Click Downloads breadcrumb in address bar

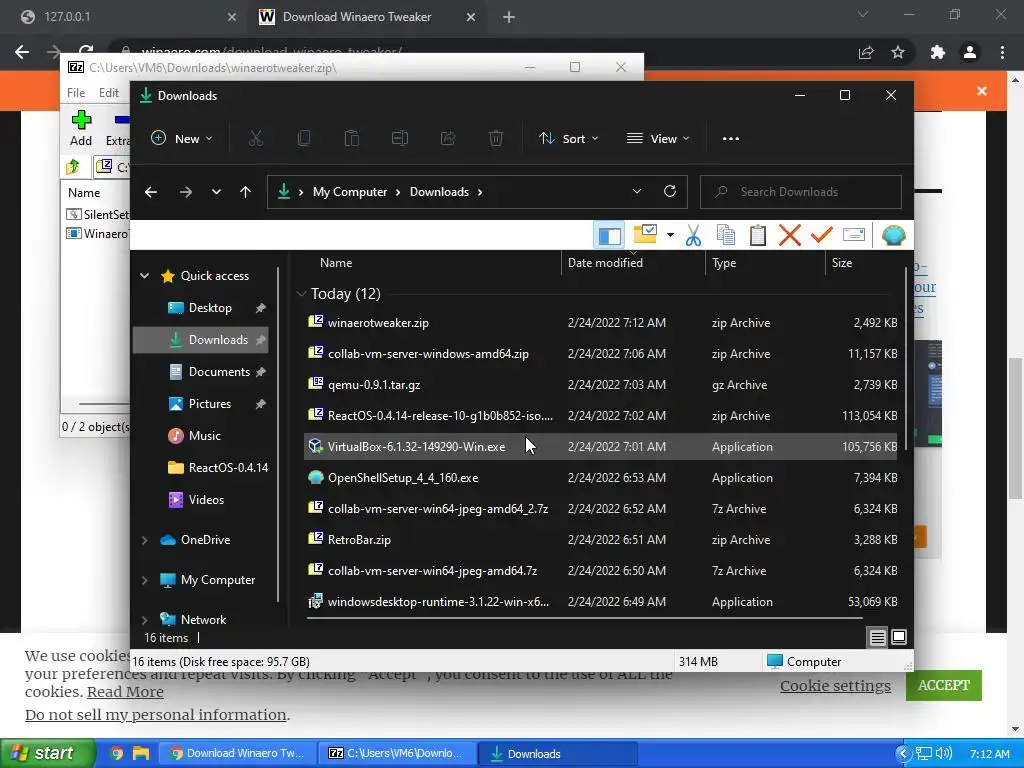pyautogui.click(x=439, y=192)
